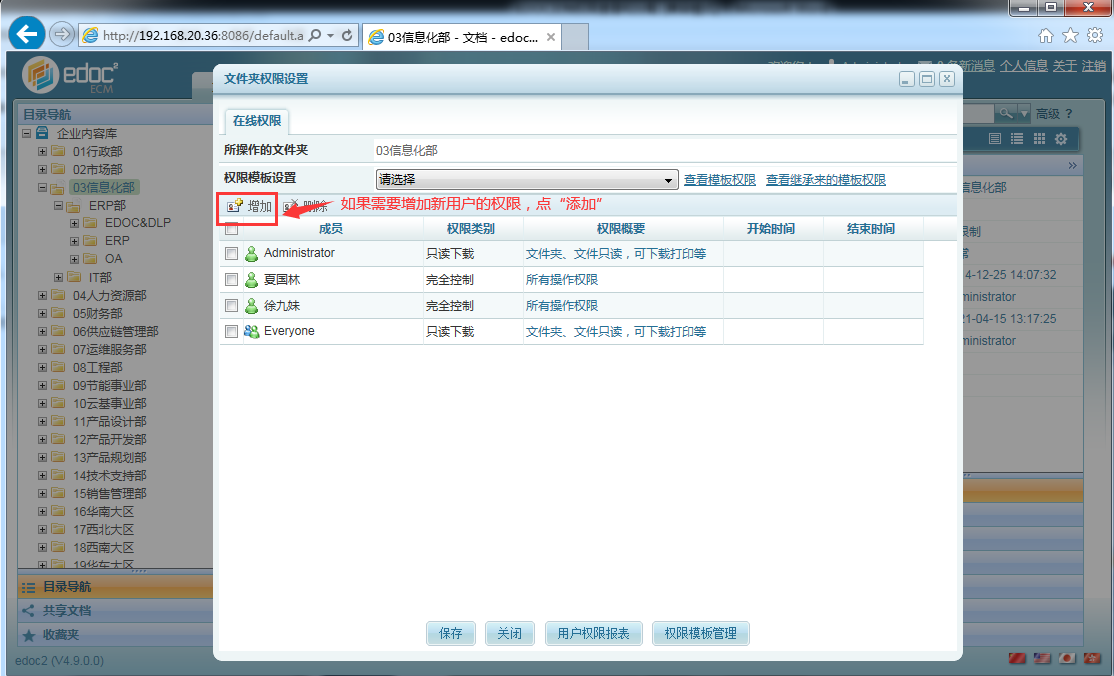Select the Japanese flag language icon
1114x676 pixels.
tap(1067, 658)
